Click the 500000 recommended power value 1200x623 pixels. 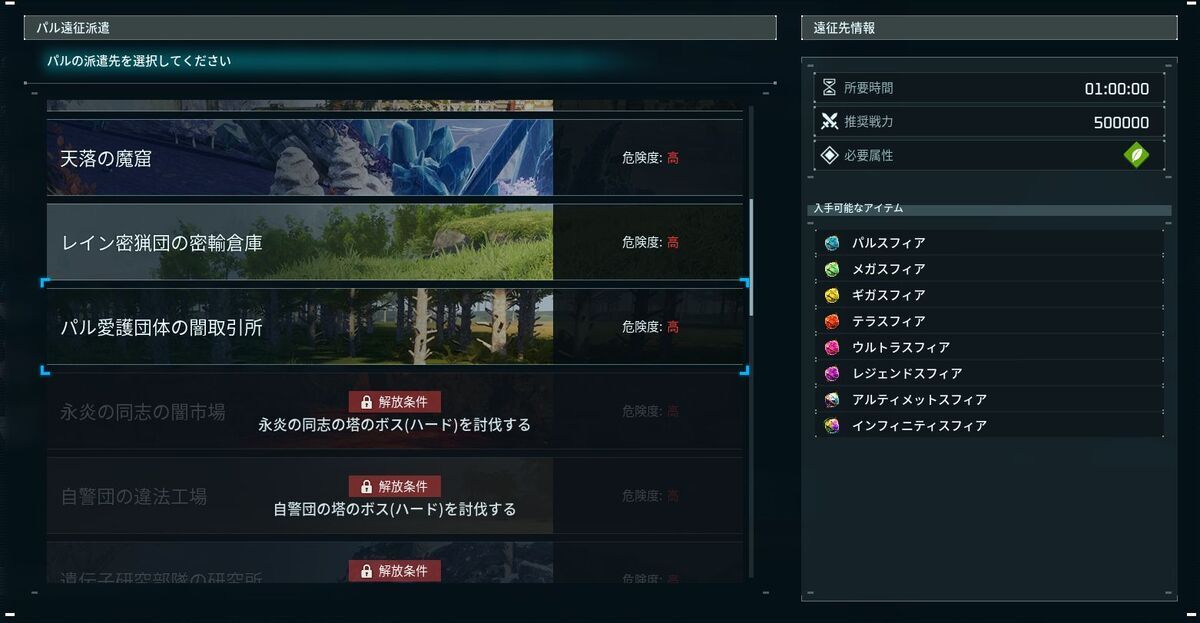pos(1121,123)
